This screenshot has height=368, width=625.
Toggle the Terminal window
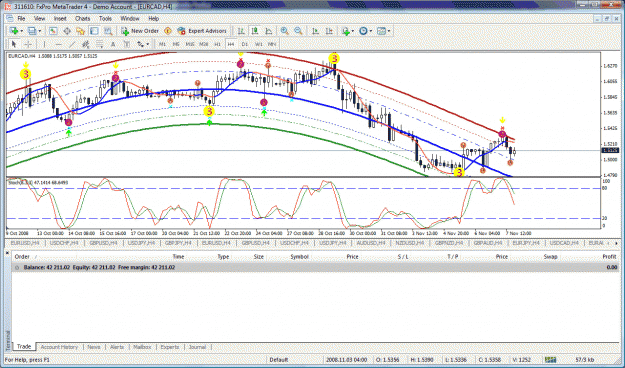(x=94, y=31)
